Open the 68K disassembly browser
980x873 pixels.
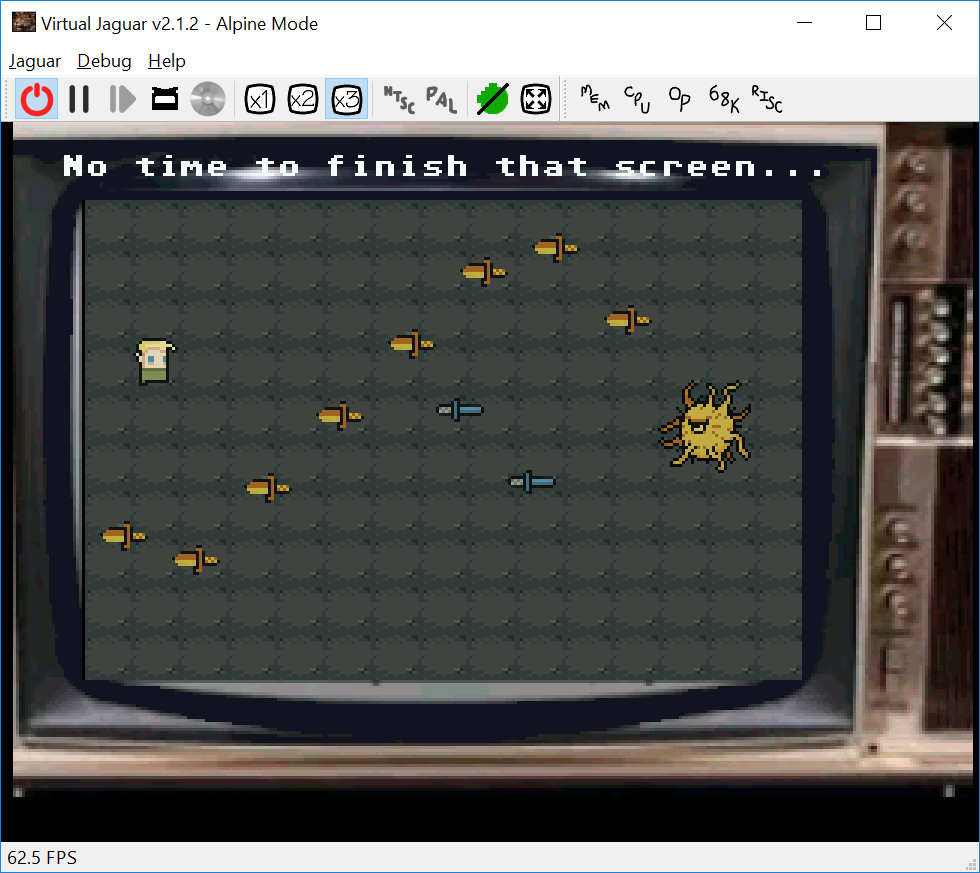[x=724, y=99]
